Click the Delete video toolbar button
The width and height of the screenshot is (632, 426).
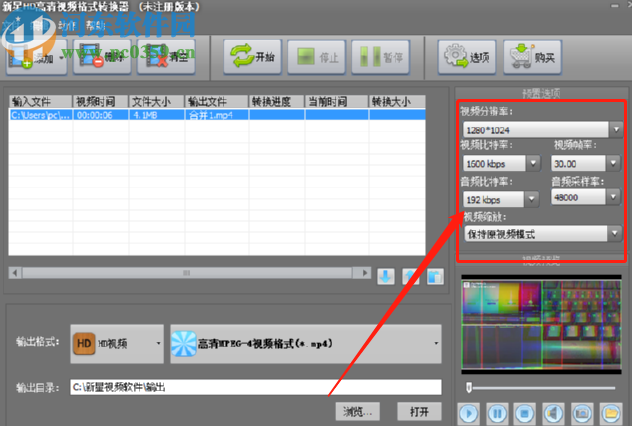(x=102, y=57)
